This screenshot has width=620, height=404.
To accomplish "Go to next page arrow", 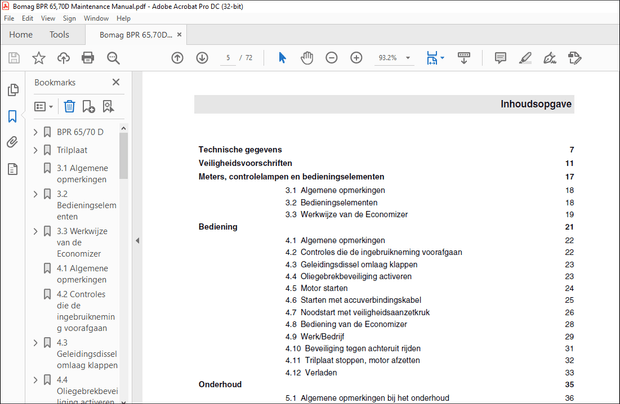I will pyautogui.click(x=202, y=58).
